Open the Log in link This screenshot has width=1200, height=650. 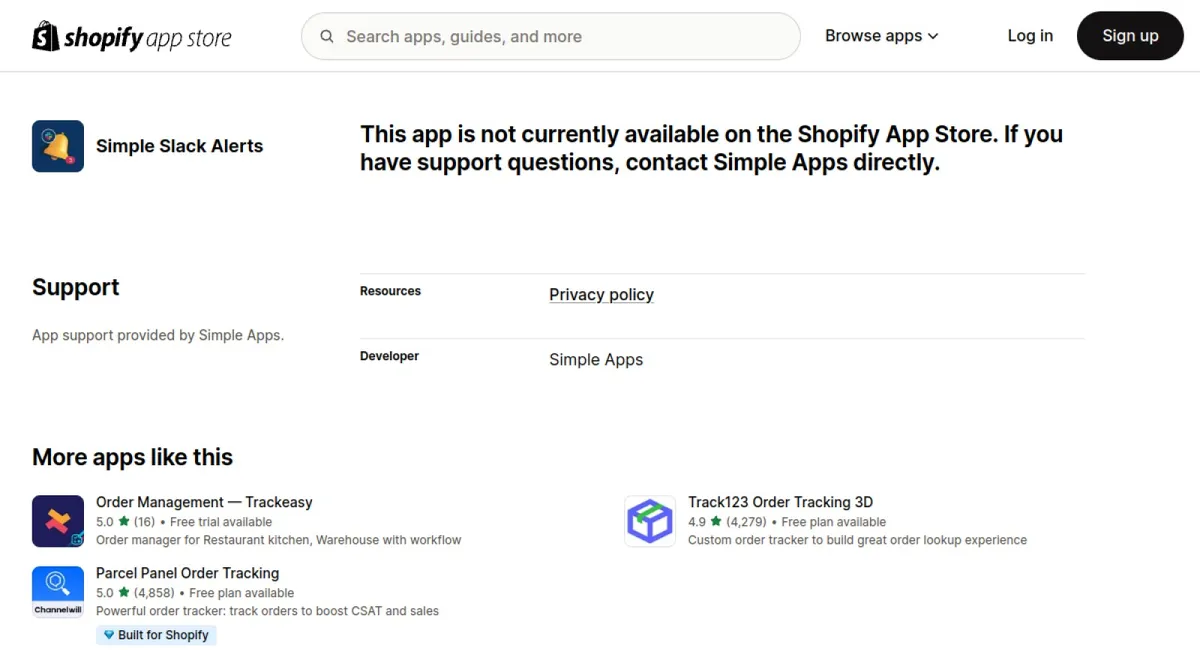[1030, 36]
